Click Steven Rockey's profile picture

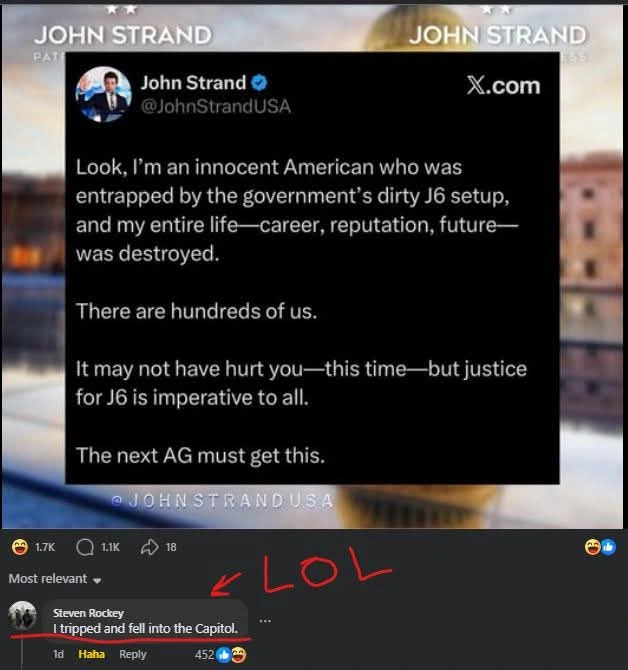23,615
